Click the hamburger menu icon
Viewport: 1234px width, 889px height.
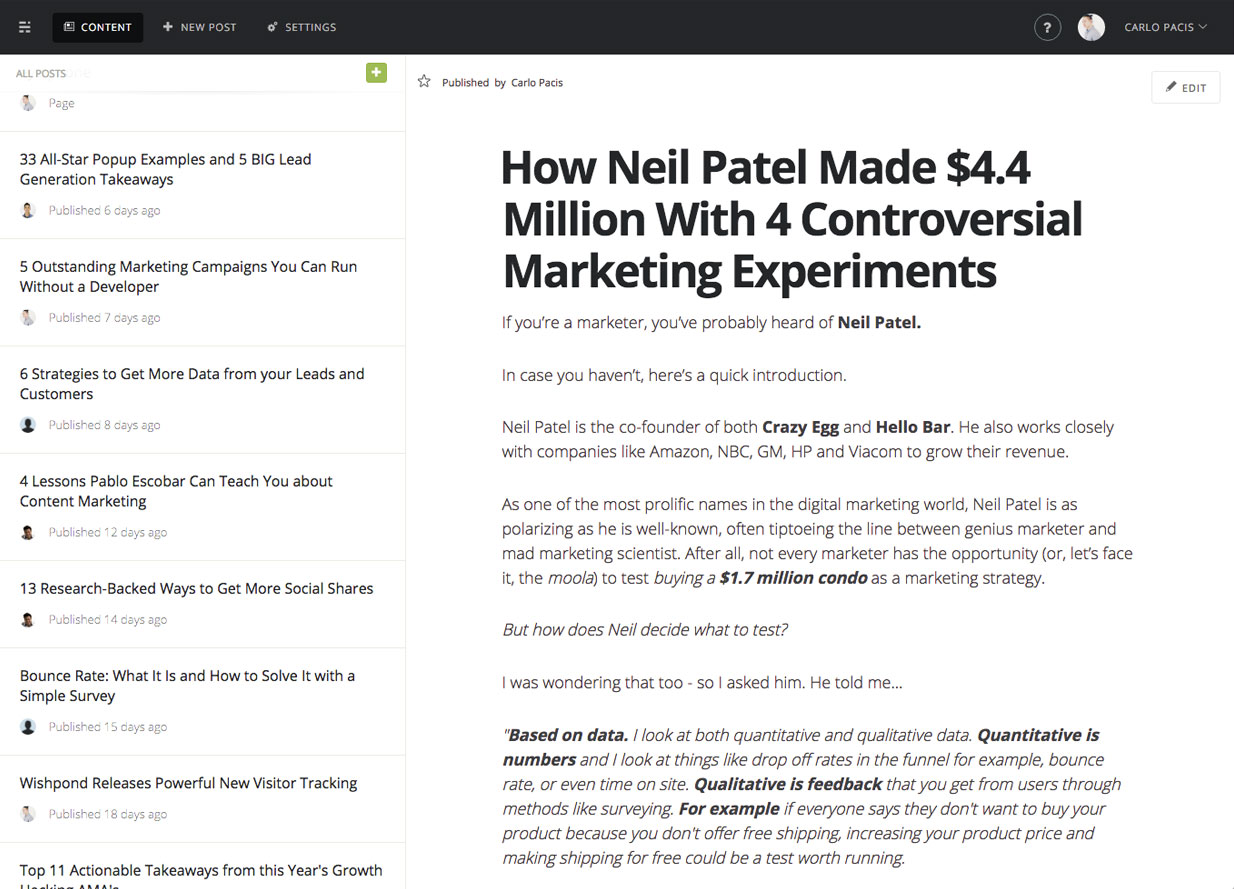coord(25,27)
